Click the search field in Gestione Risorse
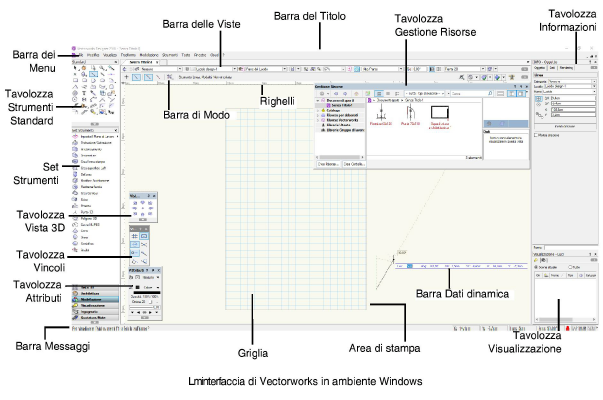 click(470, 93)
